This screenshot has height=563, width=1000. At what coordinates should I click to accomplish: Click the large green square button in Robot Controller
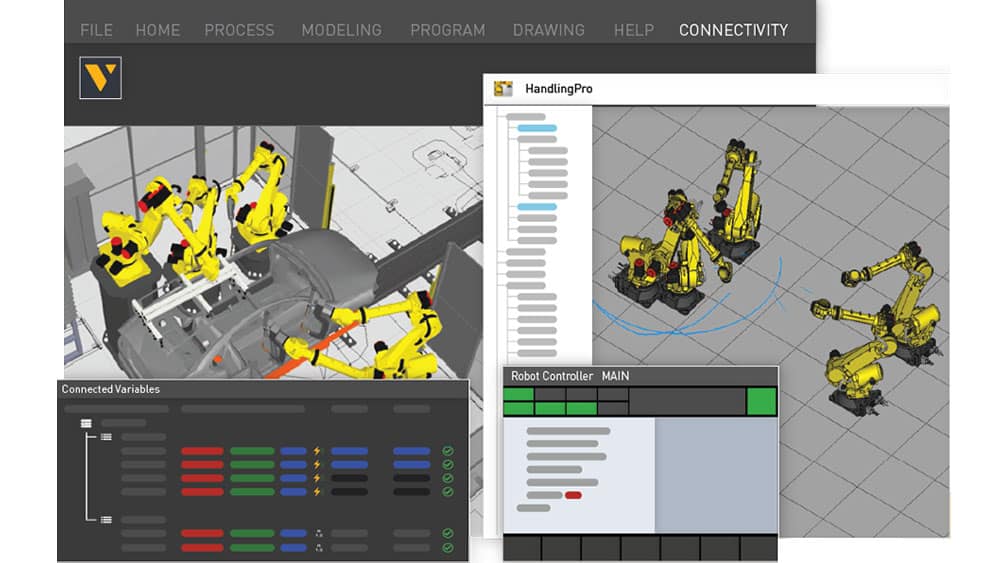tap(761, 402)
